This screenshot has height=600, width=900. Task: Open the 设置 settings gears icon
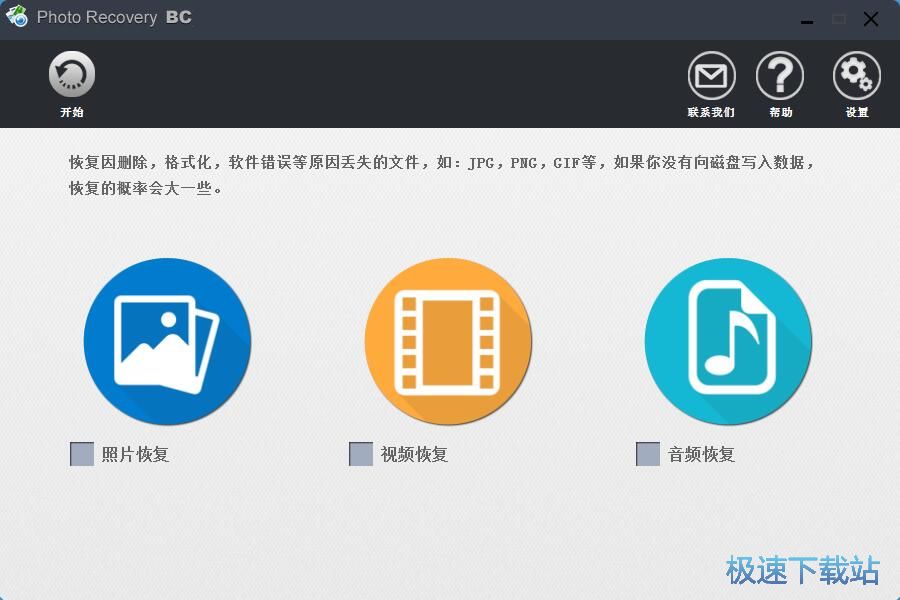[x=856, y=76]
